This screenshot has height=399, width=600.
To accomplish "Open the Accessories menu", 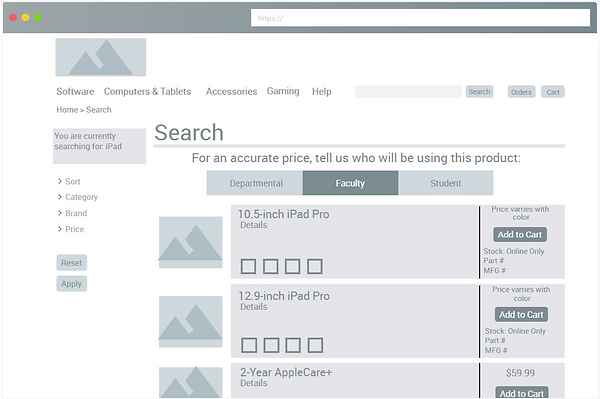I will click(231, 91).
